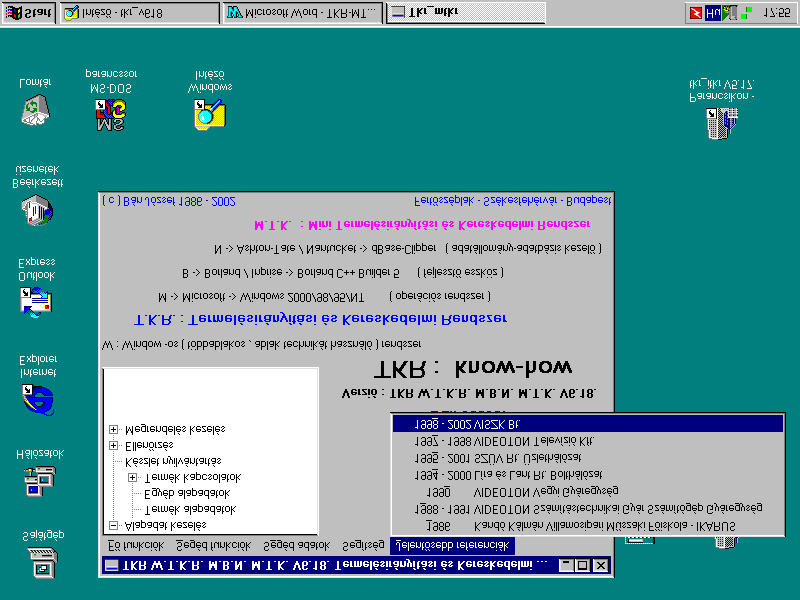
Task: Expand the Termék kapcsolatok tree node
Action: (133, 478)
